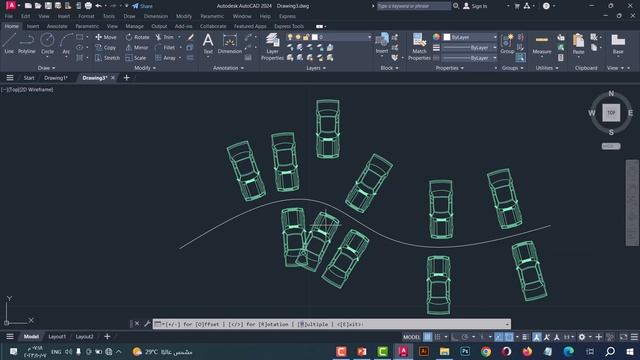Image resolution: width=640 pixels, height=360 pixels.
Task: Activate the Trim command
Action: tap(164, 37)
